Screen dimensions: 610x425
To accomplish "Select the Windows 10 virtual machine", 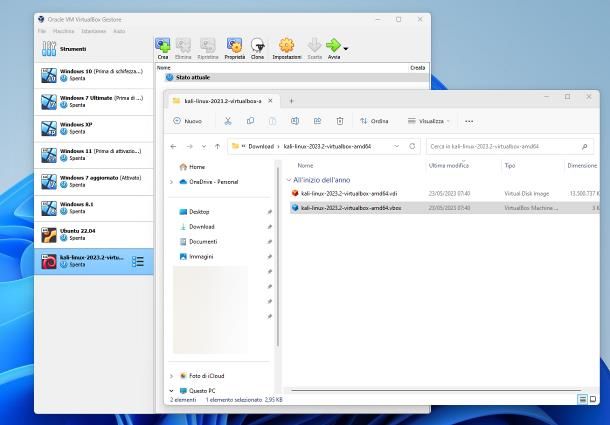I will pos(93,75).
